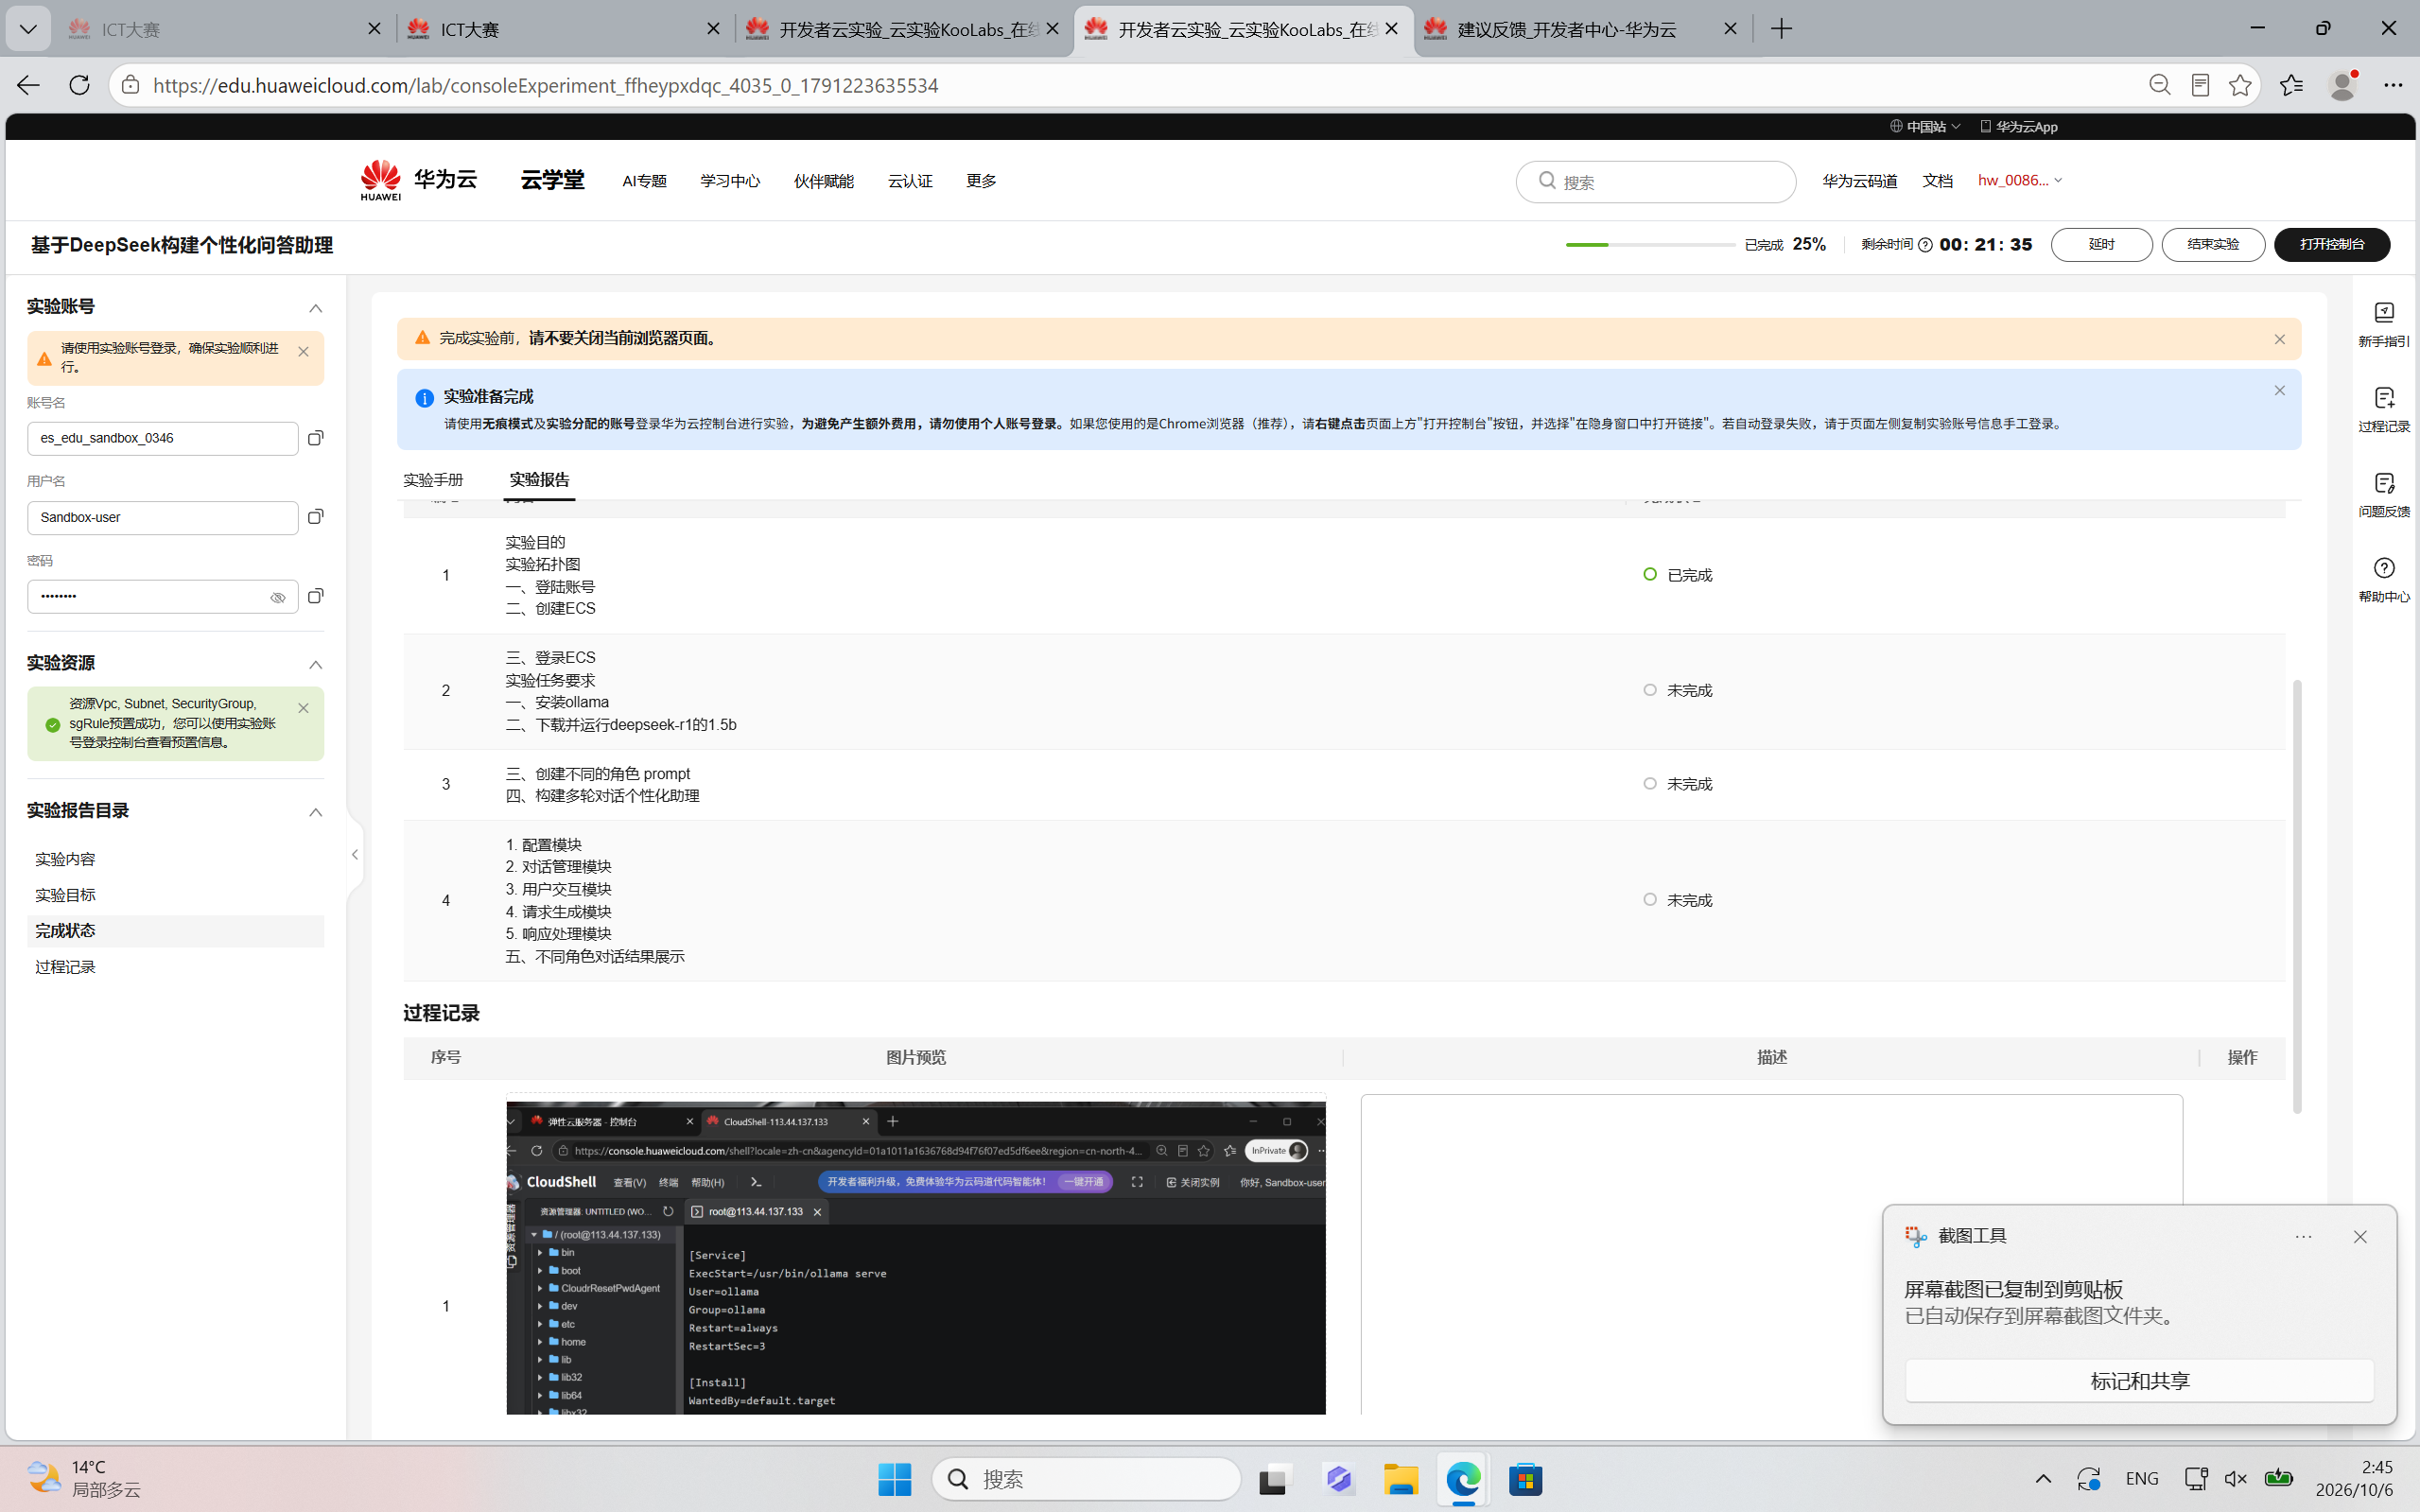Image resolution: width=2420 pixels, height=1512 pixels.
Task: Copy the Sandbox-user username
Action: 315,517
